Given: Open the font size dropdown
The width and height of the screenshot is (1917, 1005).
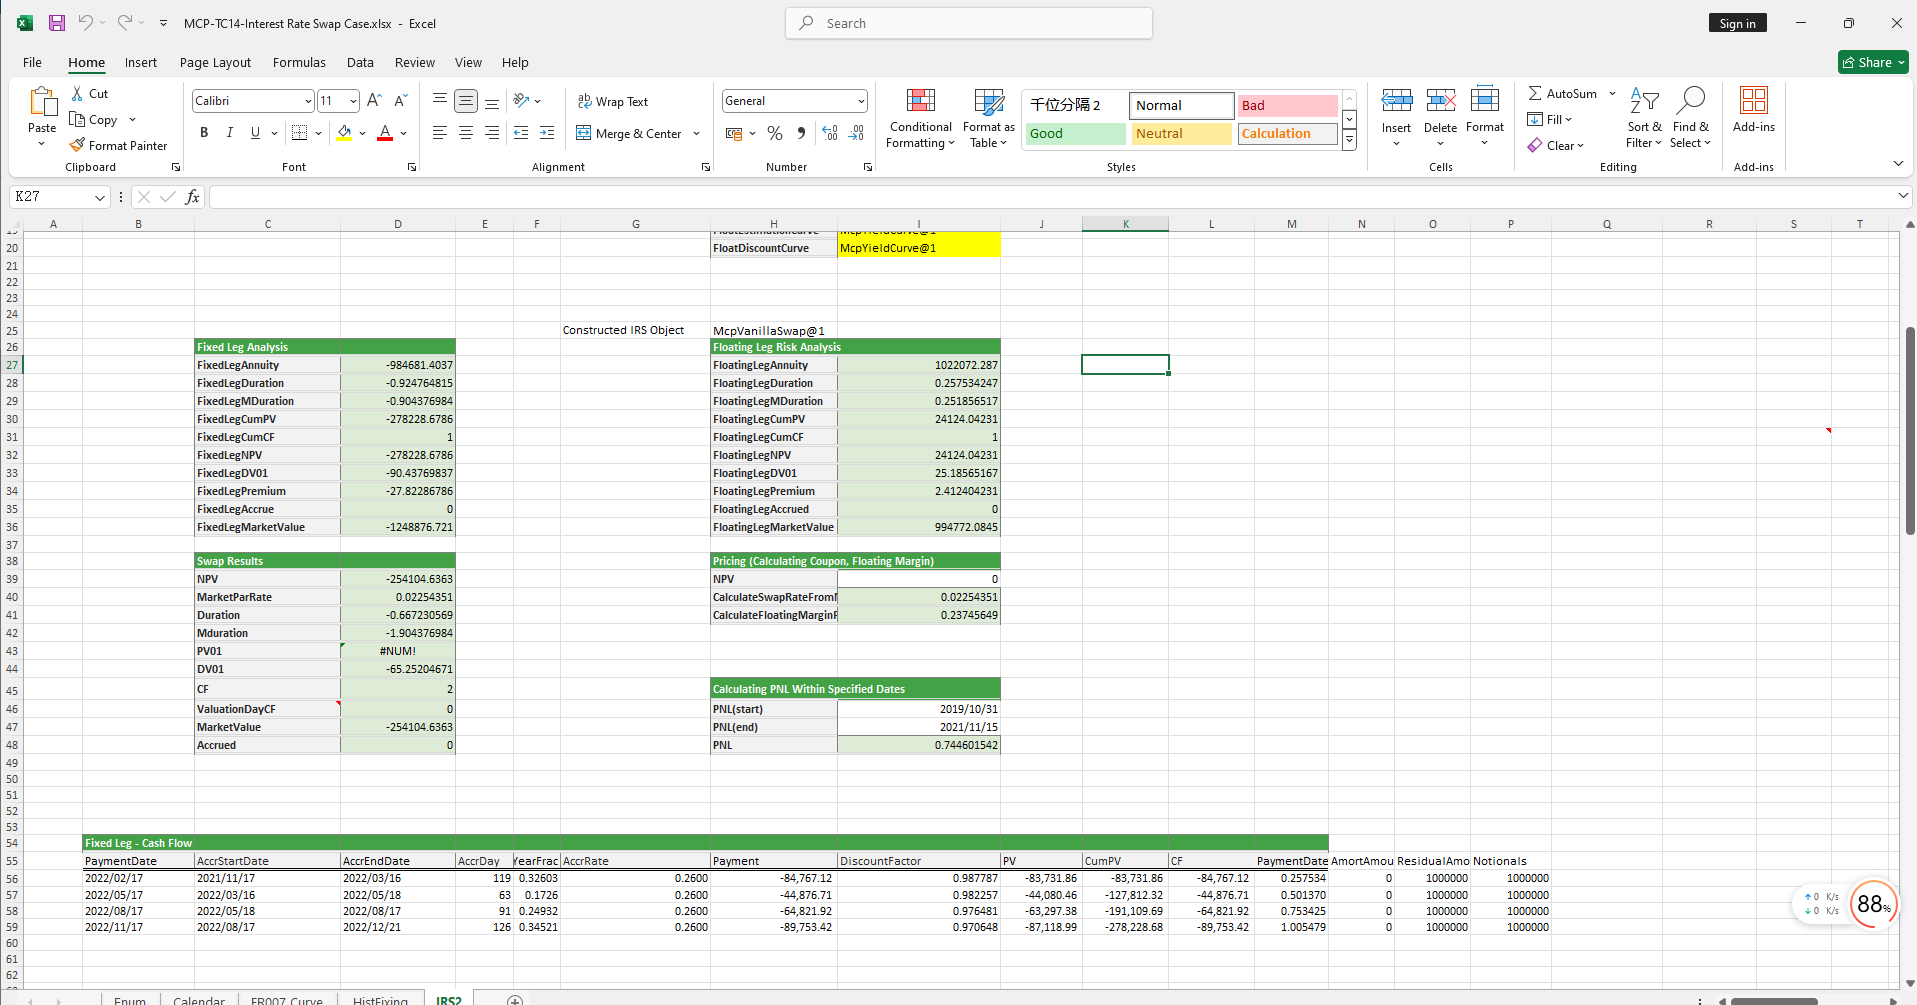Looking at the screenshot, I should (353, 101).
